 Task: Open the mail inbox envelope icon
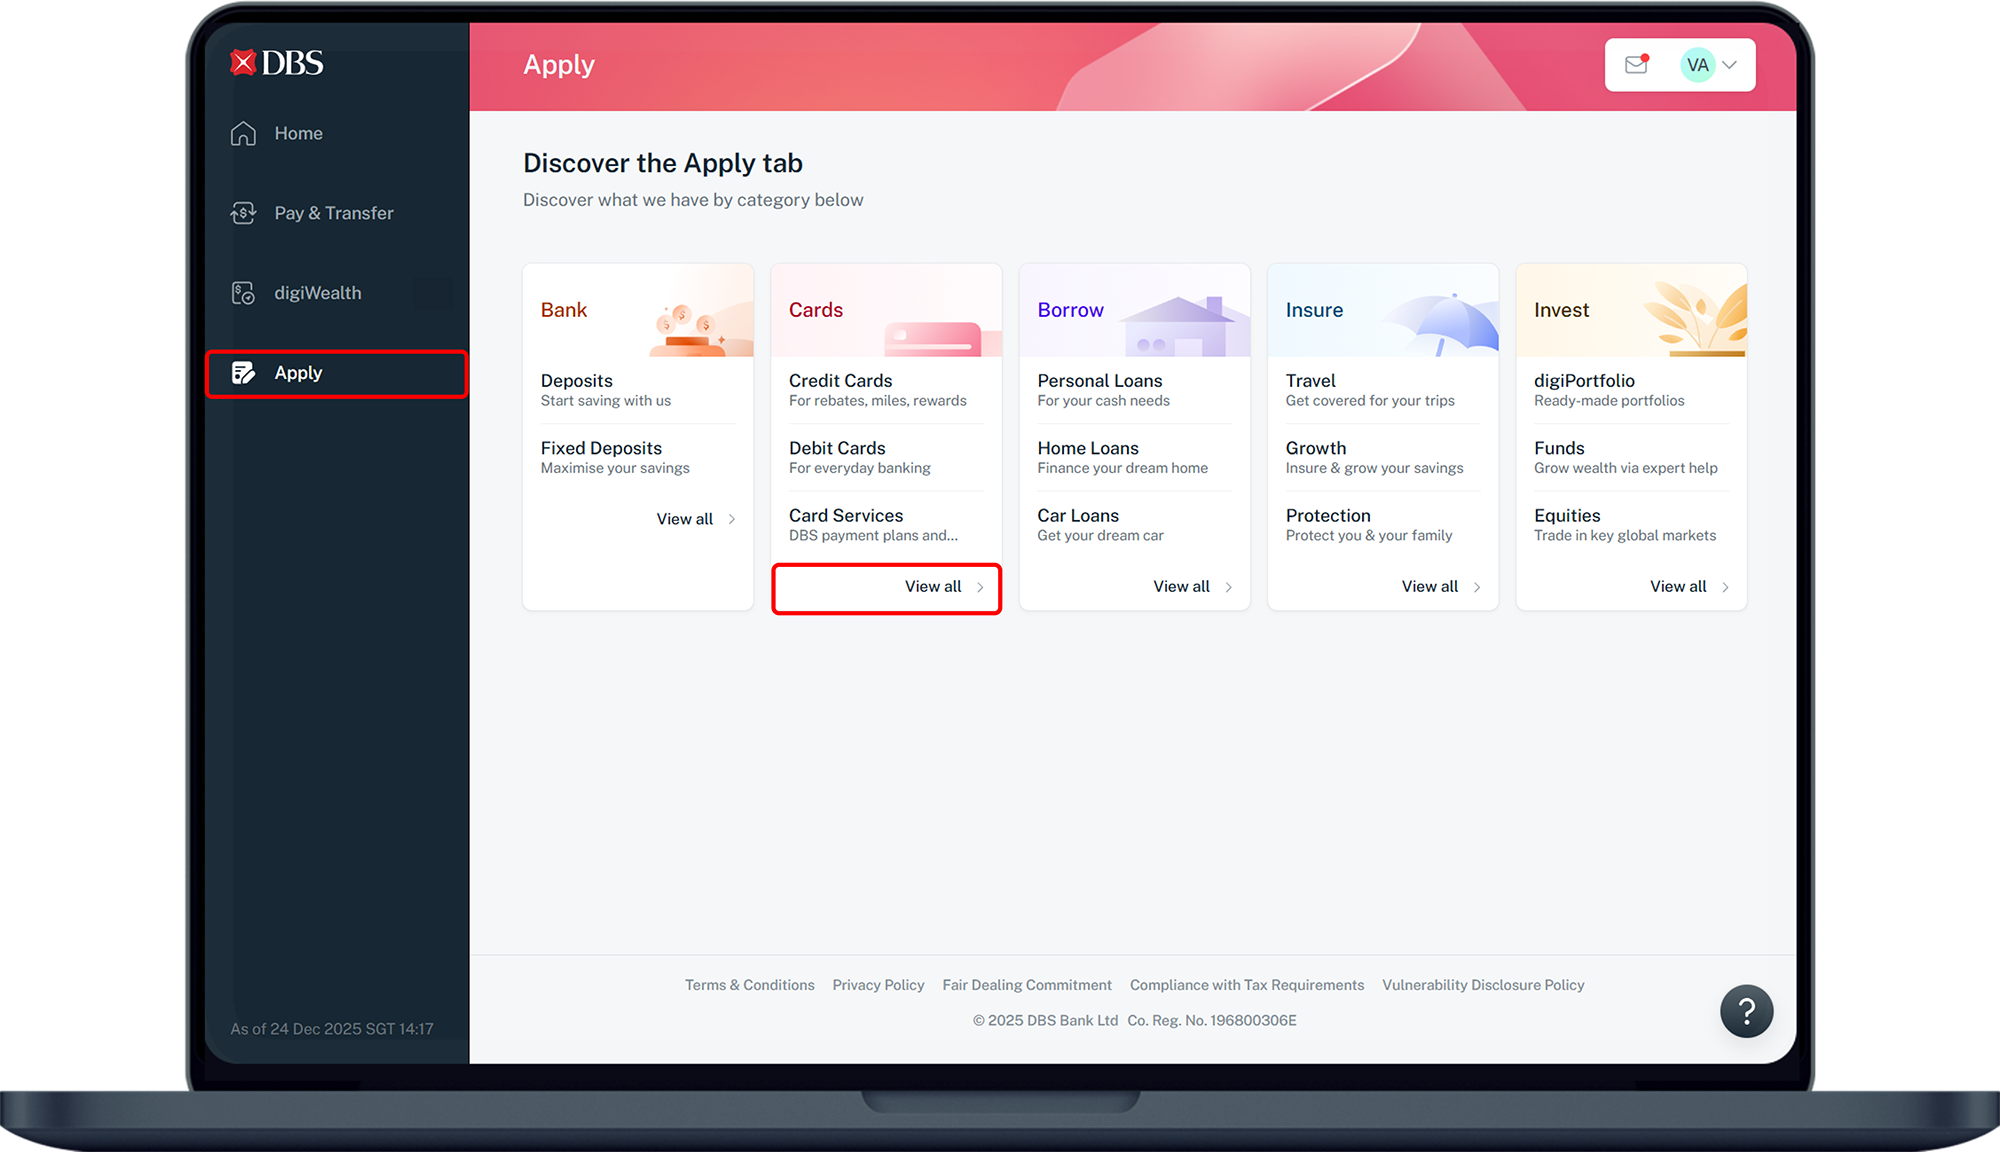1636,65
